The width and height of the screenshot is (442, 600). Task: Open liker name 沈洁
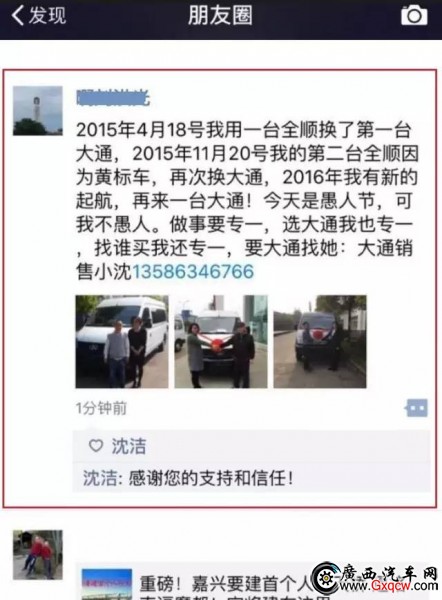pyautogui.click(x=129, y=446)
